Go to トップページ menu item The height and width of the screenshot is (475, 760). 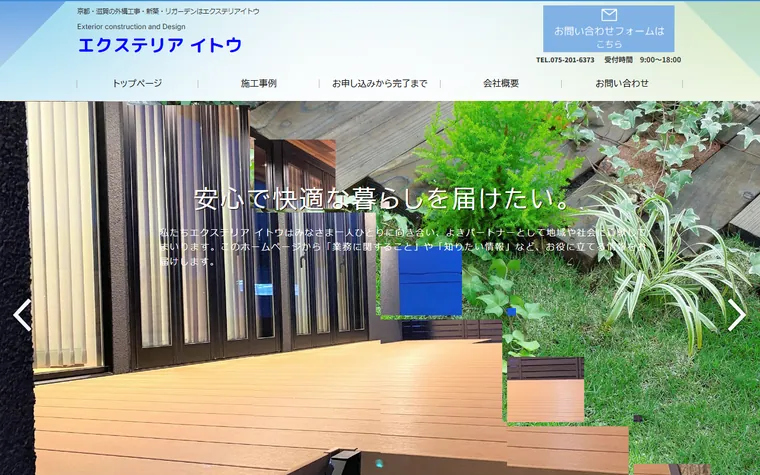pyautogui.click(x=137, y=83)
